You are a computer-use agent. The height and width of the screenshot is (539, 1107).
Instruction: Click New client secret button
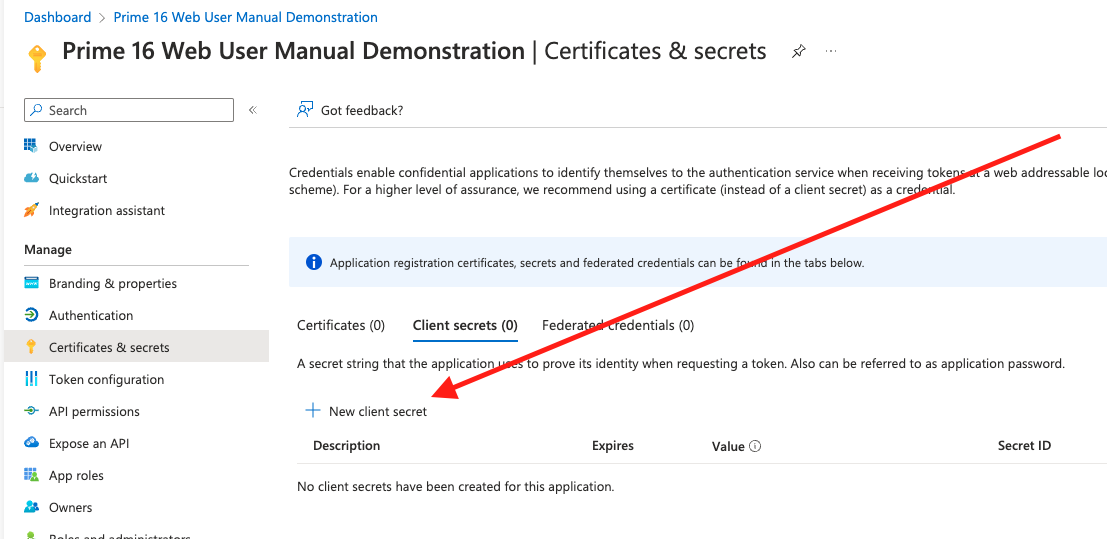[x=366, y=411]
